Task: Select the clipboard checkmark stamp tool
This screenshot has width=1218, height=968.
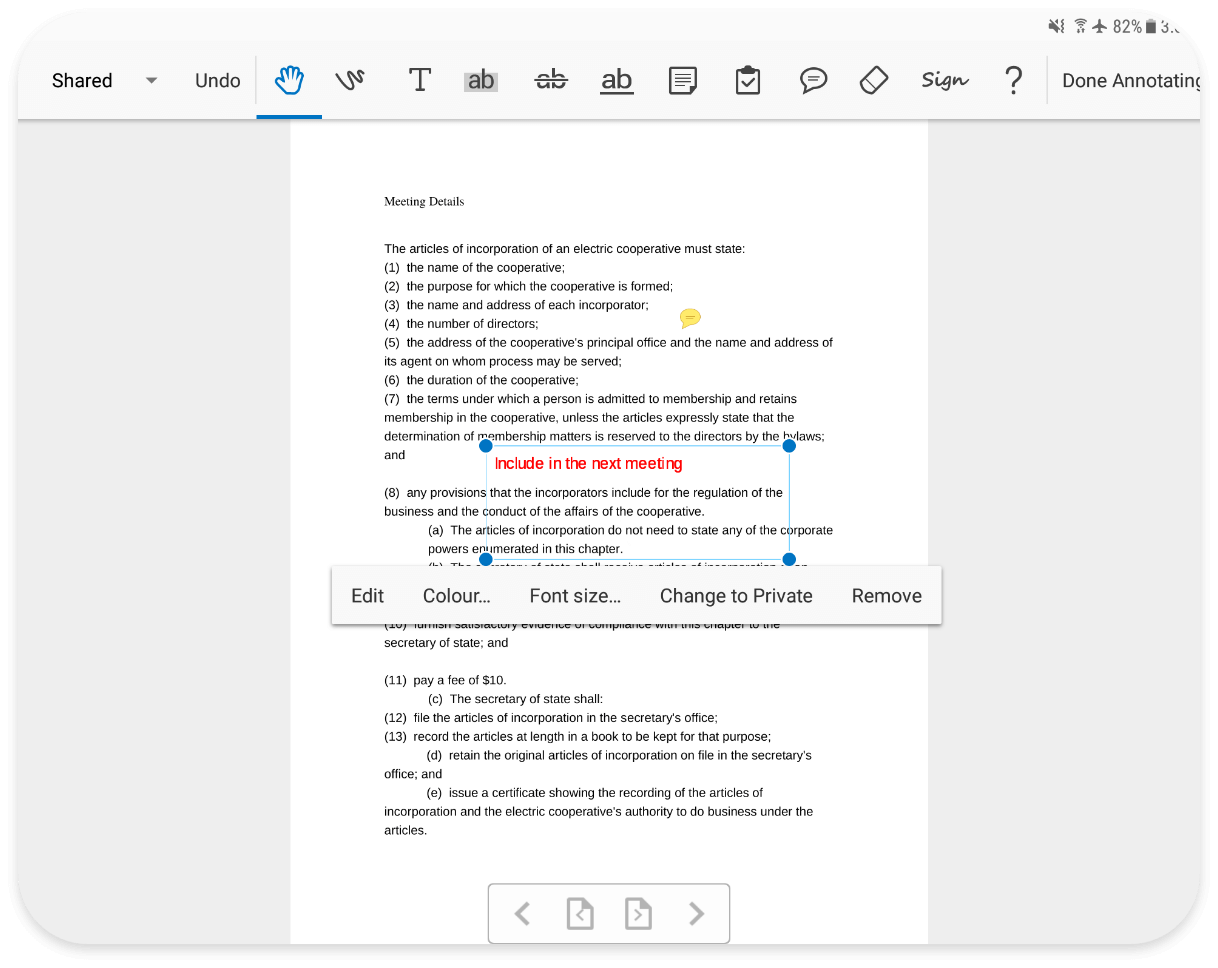Action: click(x=747, y=80)
